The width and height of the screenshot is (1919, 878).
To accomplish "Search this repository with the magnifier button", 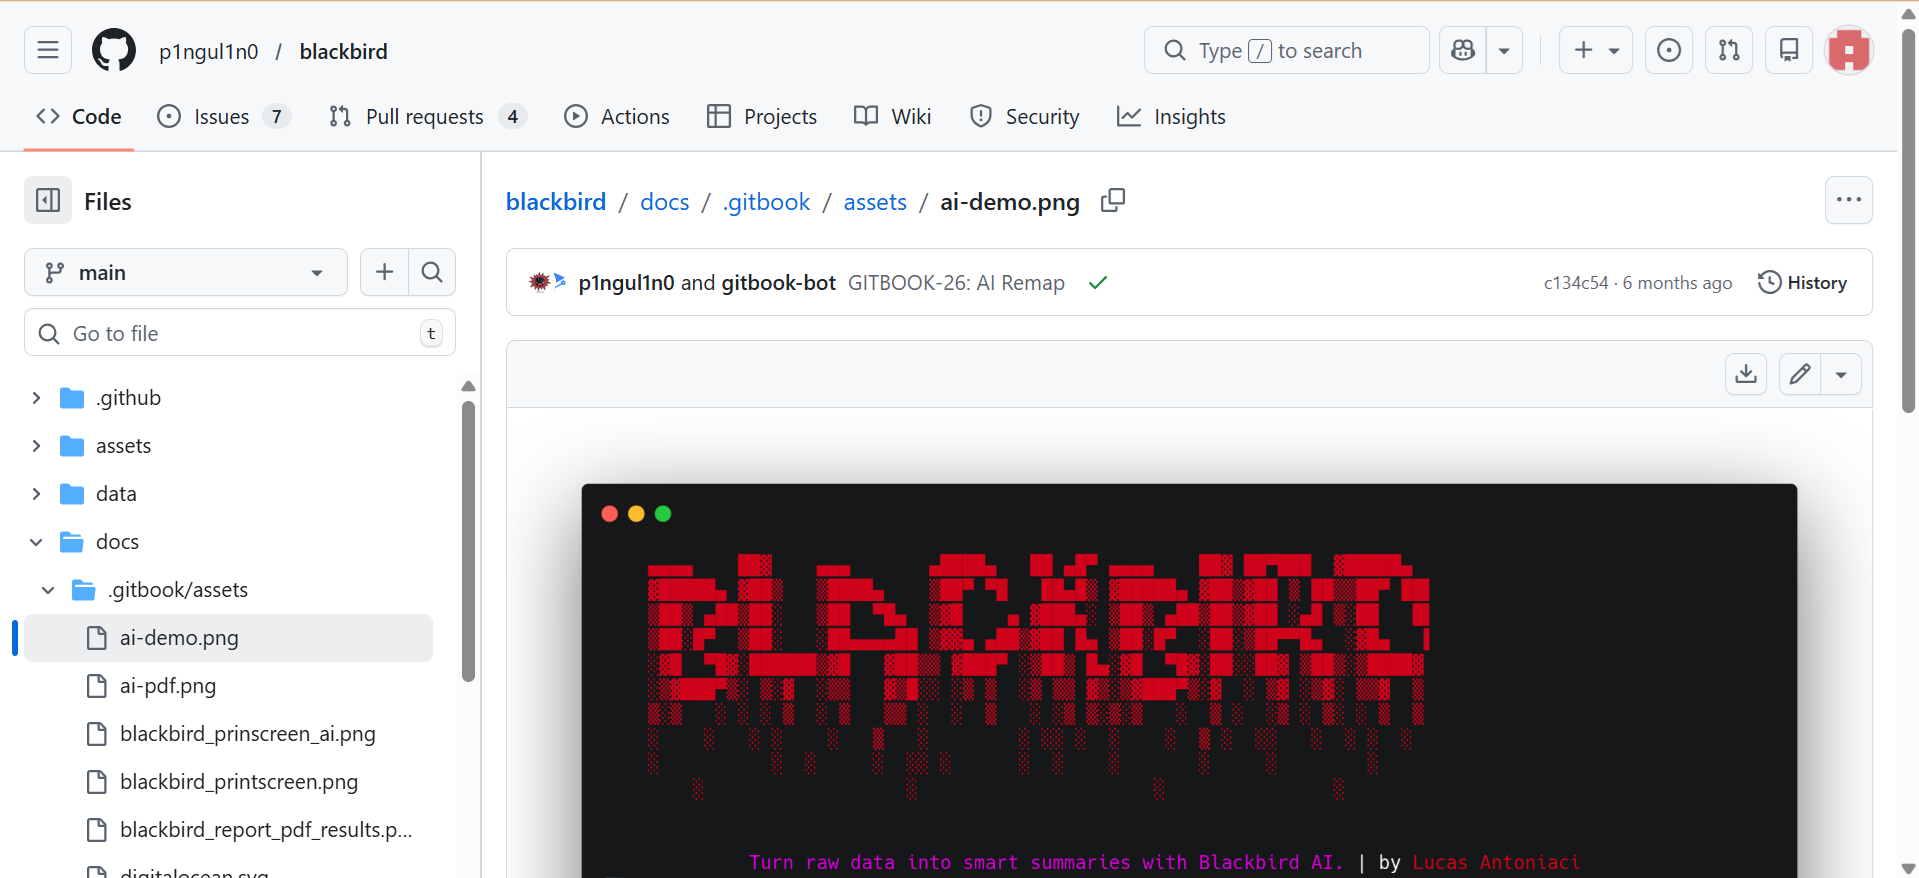I will [x=432, y=272].
